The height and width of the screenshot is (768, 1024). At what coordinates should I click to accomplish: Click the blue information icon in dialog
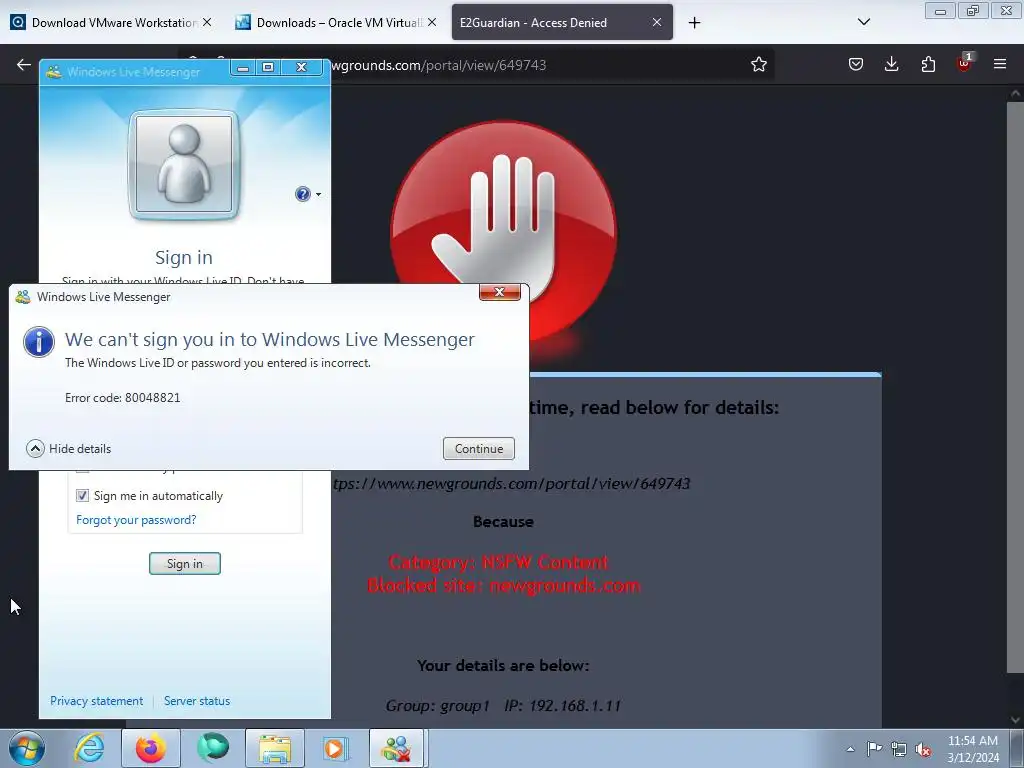pos(39,342)
